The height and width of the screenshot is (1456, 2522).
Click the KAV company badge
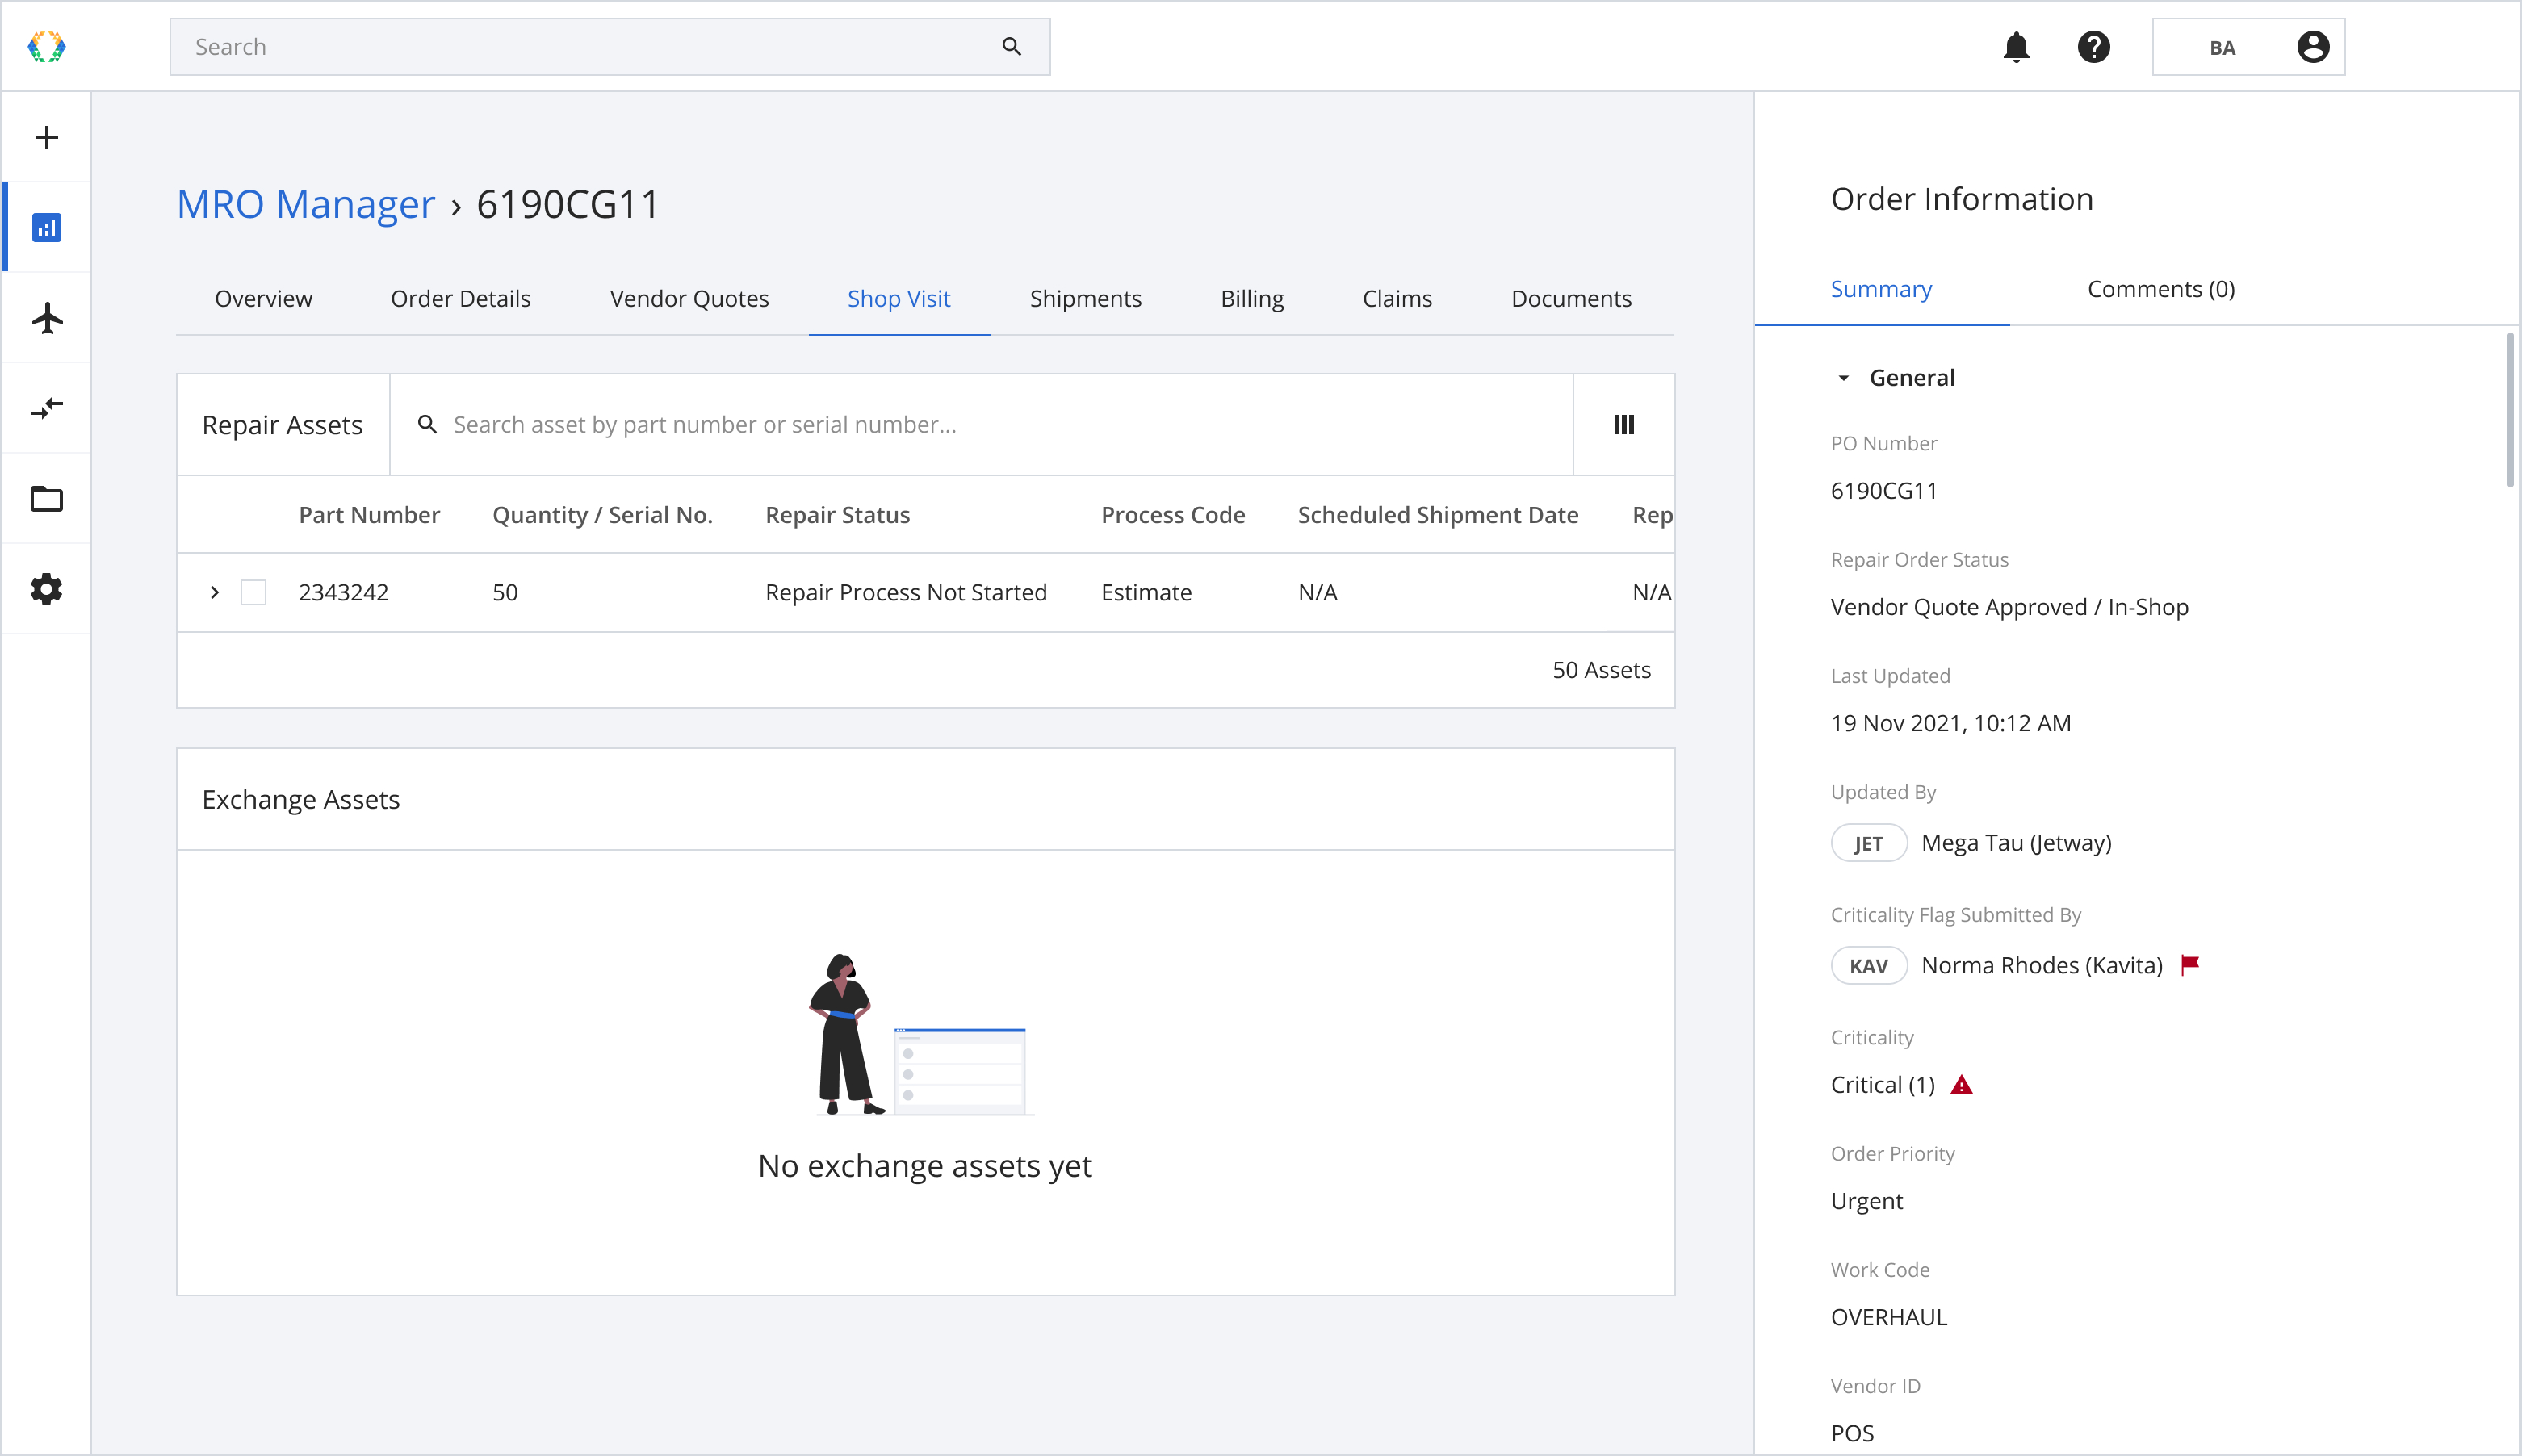click(x=1868, y=966)
